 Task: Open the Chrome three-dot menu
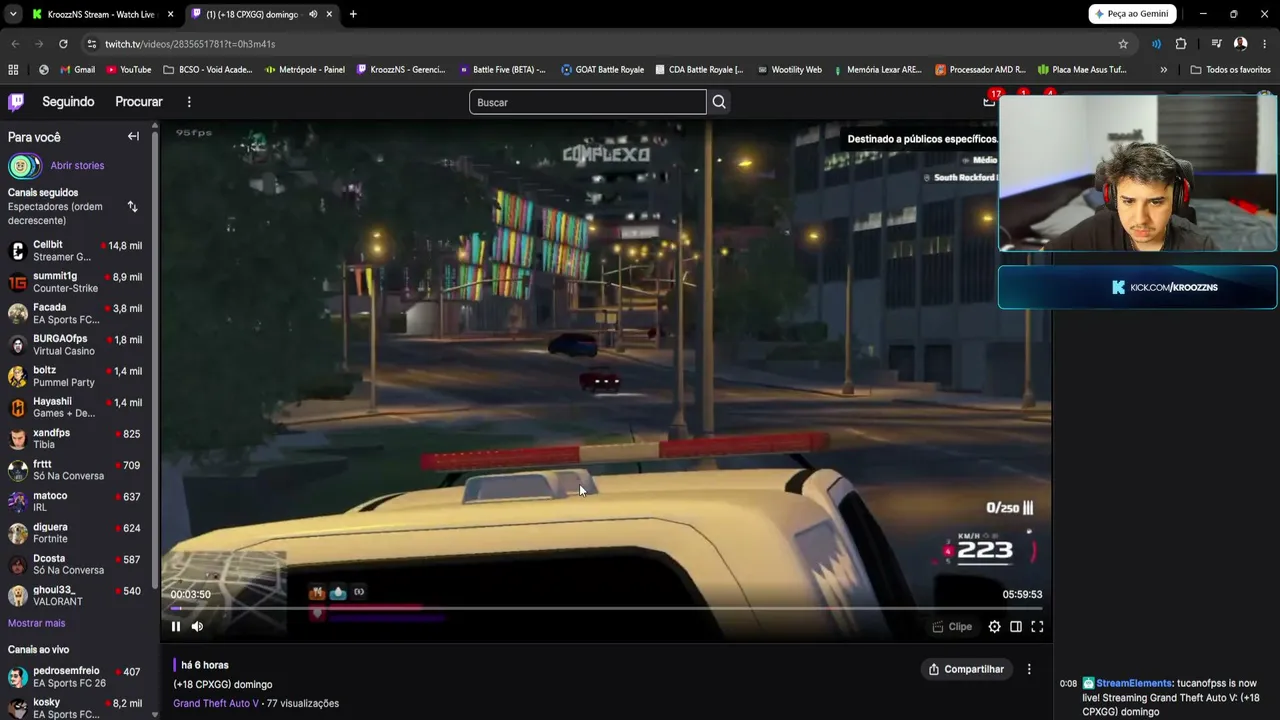1265,44
